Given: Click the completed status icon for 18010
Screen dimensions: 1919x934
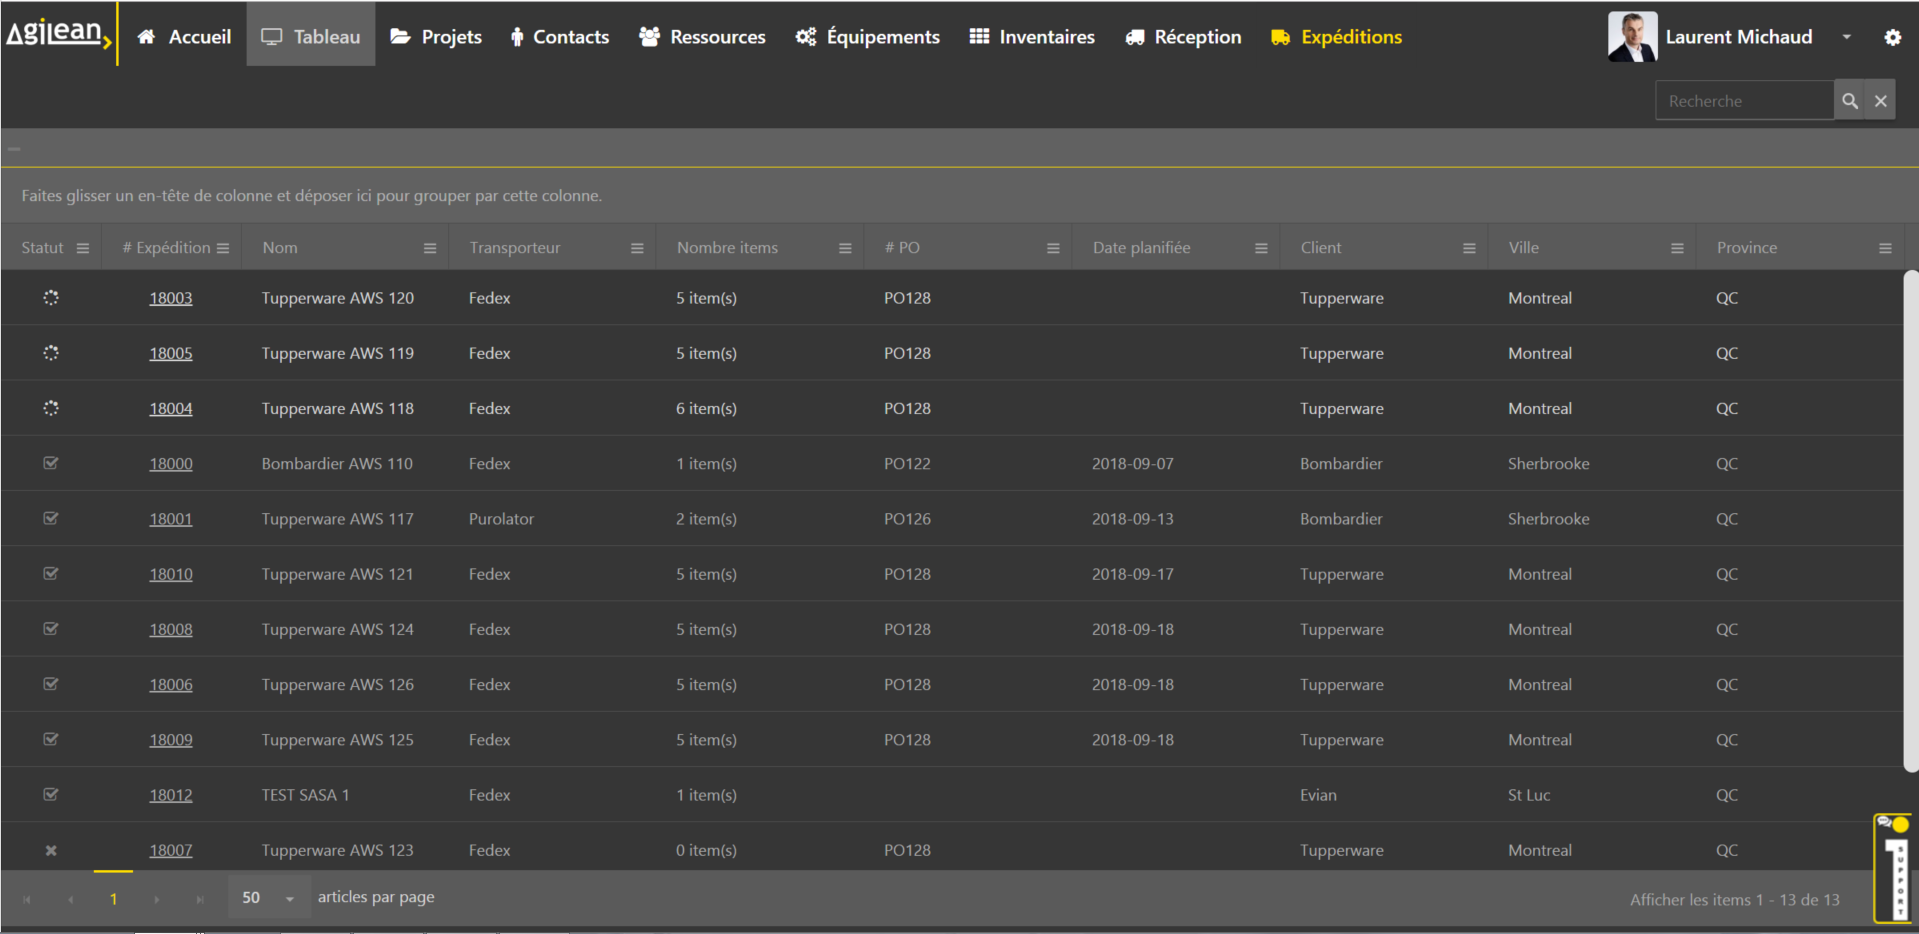Looking at the screenshot, I should (51, 573).
